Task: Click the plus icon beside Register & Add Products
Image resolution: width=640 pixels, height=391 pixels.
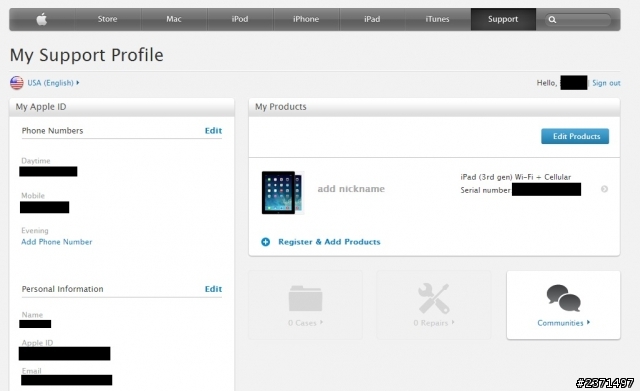Action: pos(265,242)
